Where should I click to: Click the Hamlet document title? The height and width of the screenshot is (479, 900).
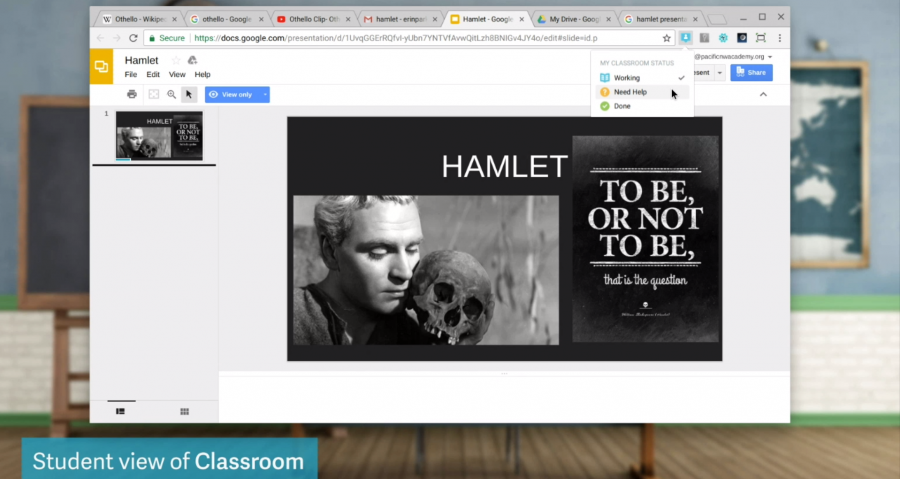141,60
